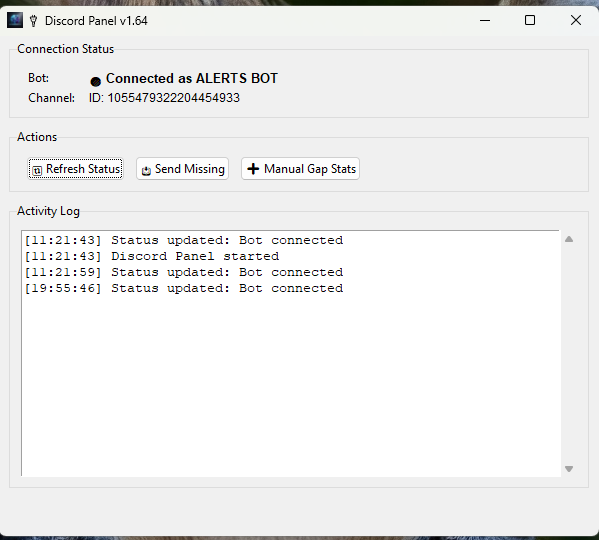Click the Refresh Status button

(x=76, y=169)
